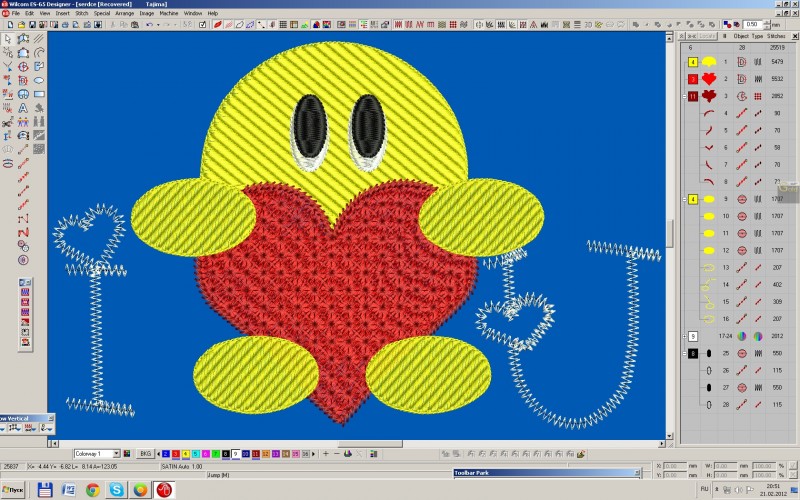
Task: Click the Open file folder icon
Action: [21, 24]
